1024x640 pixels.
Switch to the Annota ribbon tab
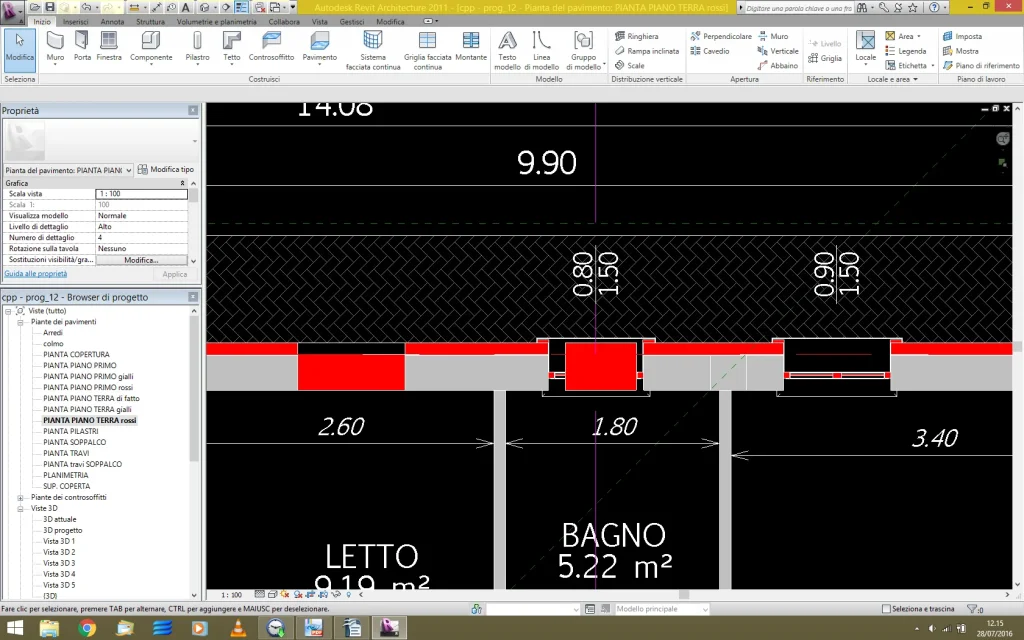coord(112,21)
